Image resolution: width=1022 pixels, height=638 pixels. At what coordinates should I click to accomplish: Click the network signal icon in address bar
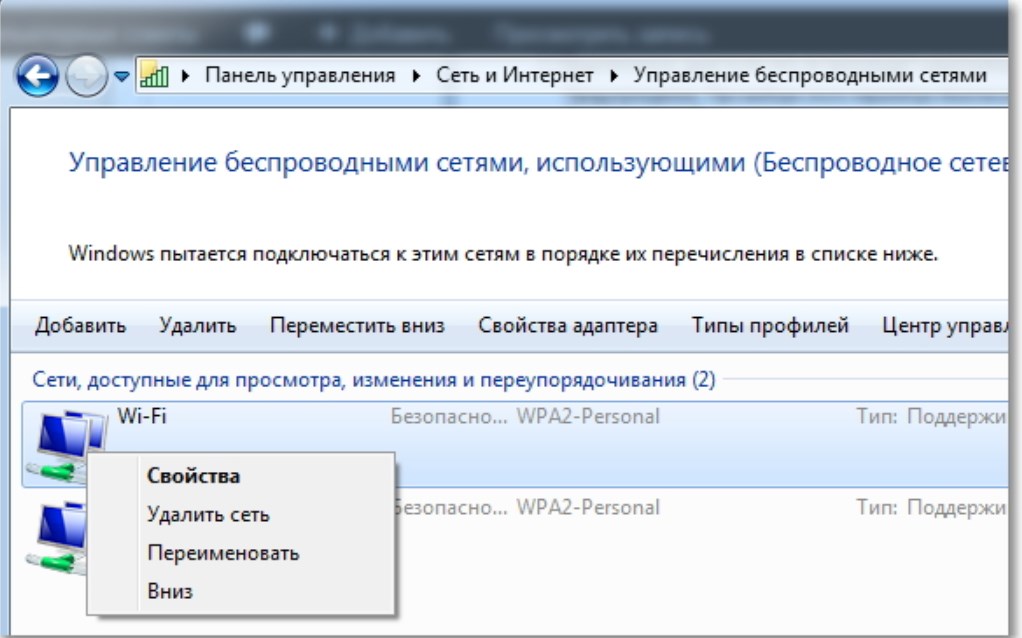click(x=154, y=74)
